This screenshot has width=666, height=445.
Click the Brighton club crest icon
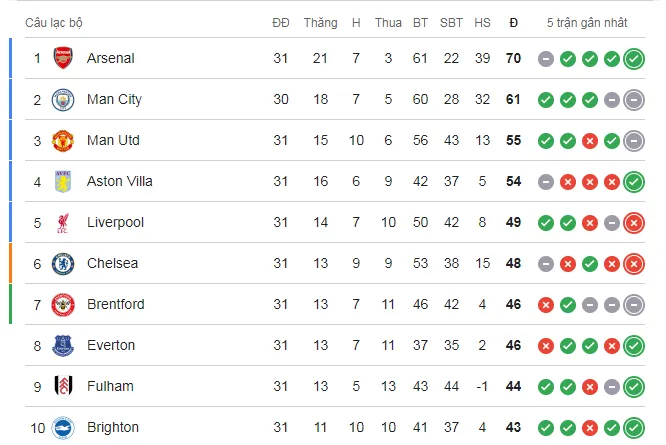coord(64,427)
